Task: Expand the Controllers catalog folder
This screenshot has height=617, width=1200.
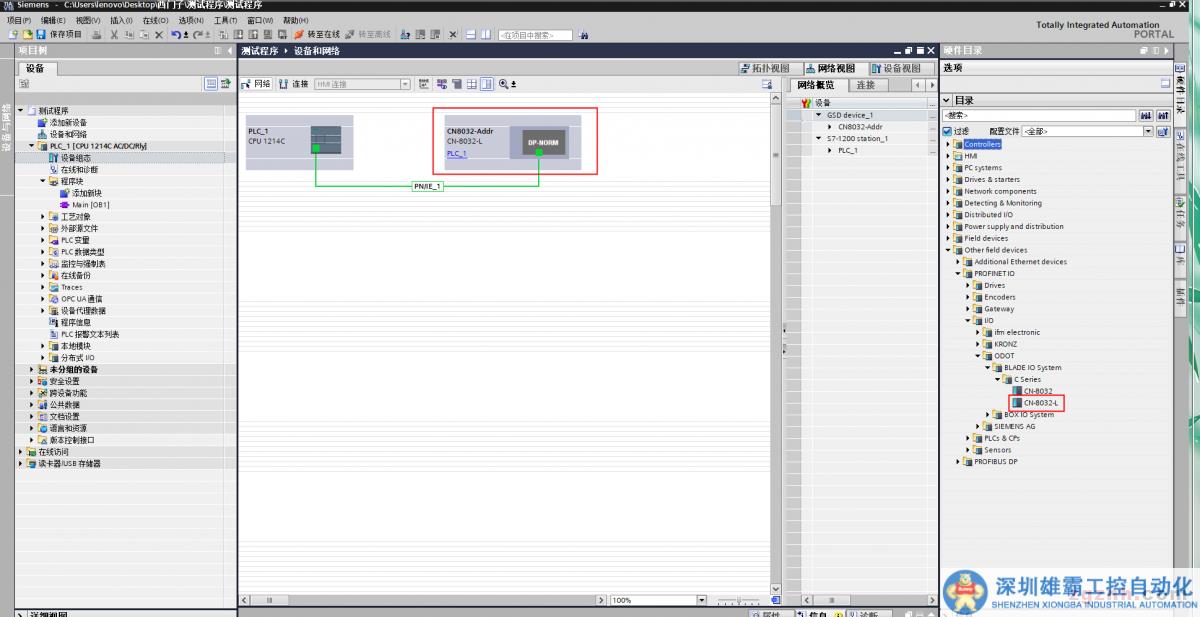Action: click(x=948, y=144)
